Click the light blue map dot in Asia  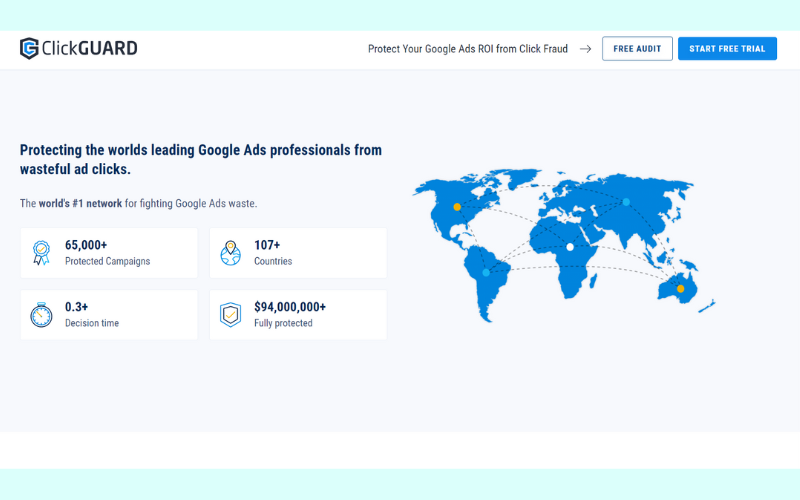pyautogui.click(x=626, y=202)
